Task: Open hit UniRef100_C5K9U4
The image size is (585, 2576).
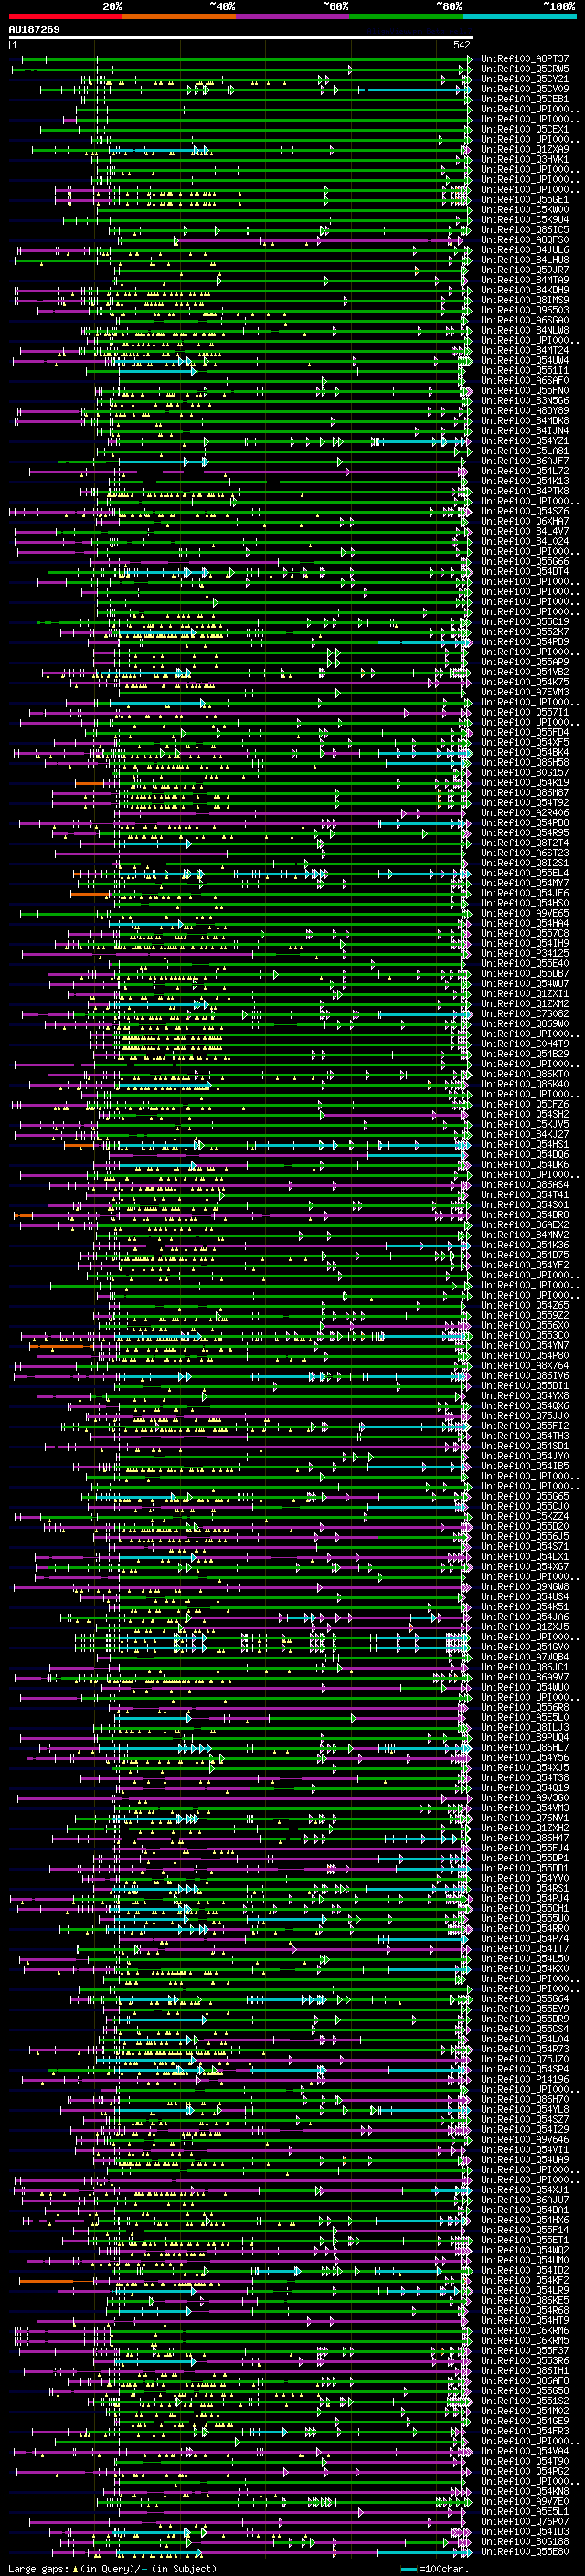Action: pyautogui.click(x=525, y=220)
